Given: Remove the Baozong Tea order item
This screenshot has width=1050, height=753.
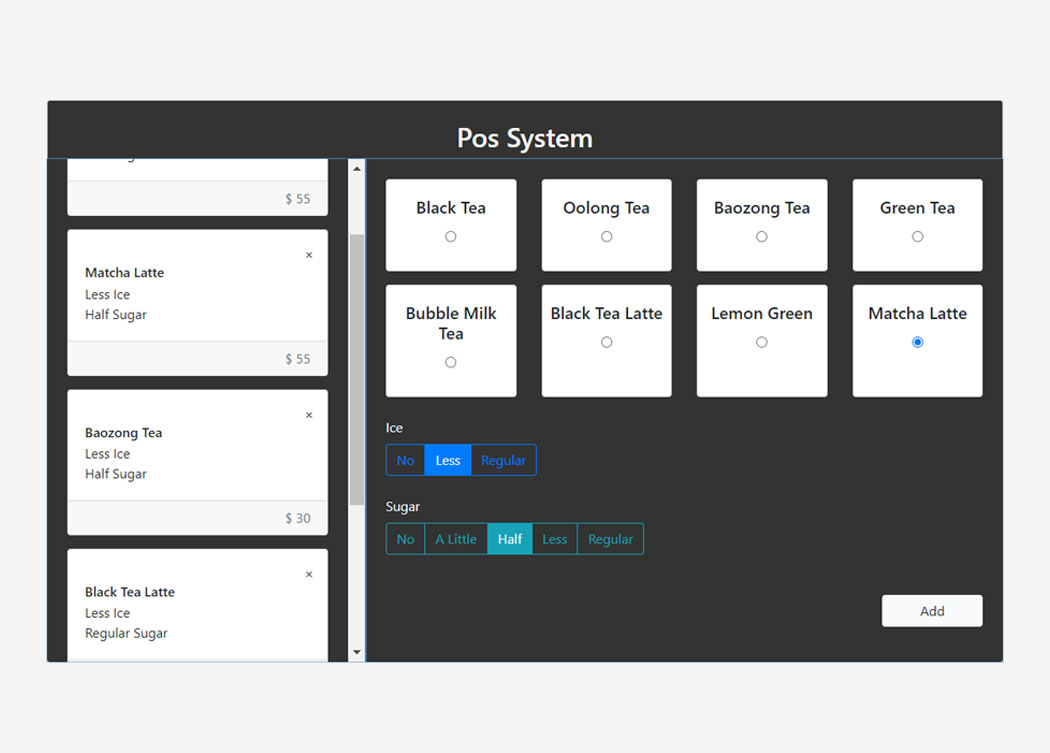Looking at the screenshot, I should pyautogui.click(x=309, y=415).
